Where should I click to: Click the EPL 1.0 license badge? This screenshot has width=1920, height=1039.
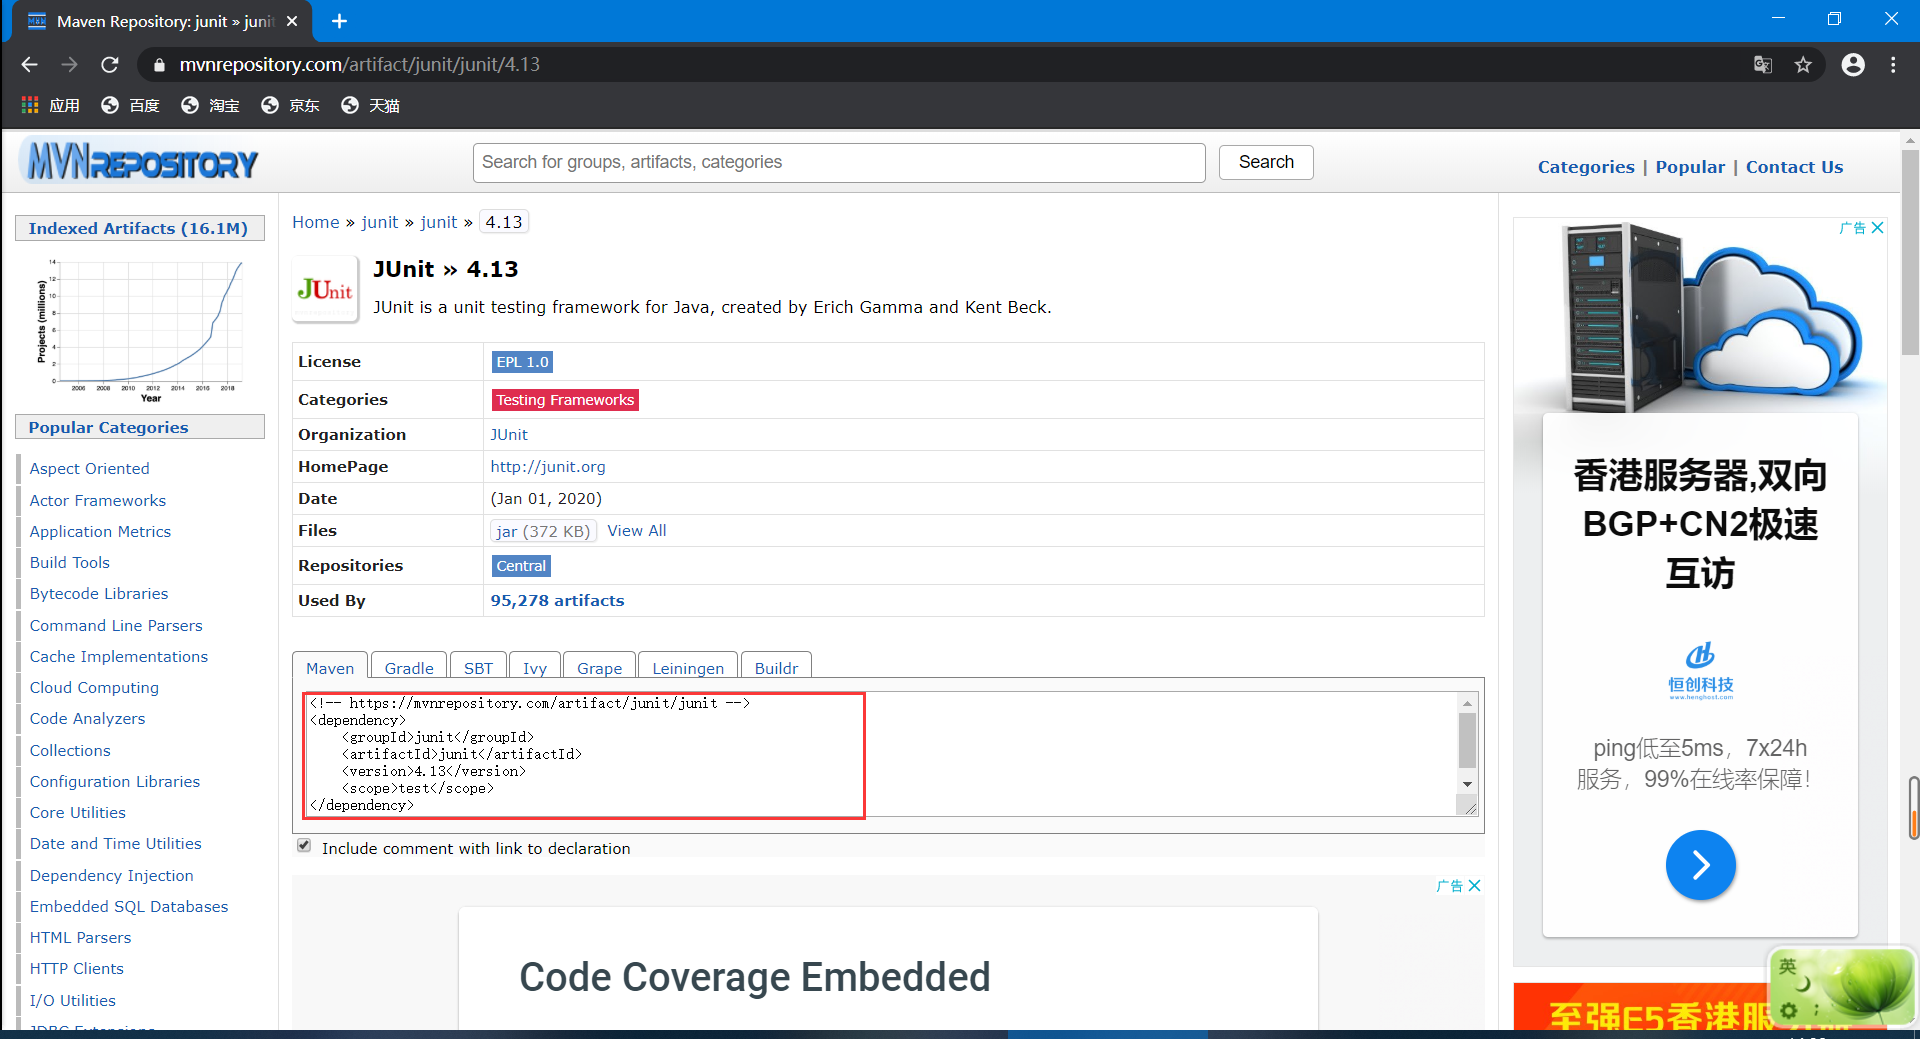coord(522,362)
